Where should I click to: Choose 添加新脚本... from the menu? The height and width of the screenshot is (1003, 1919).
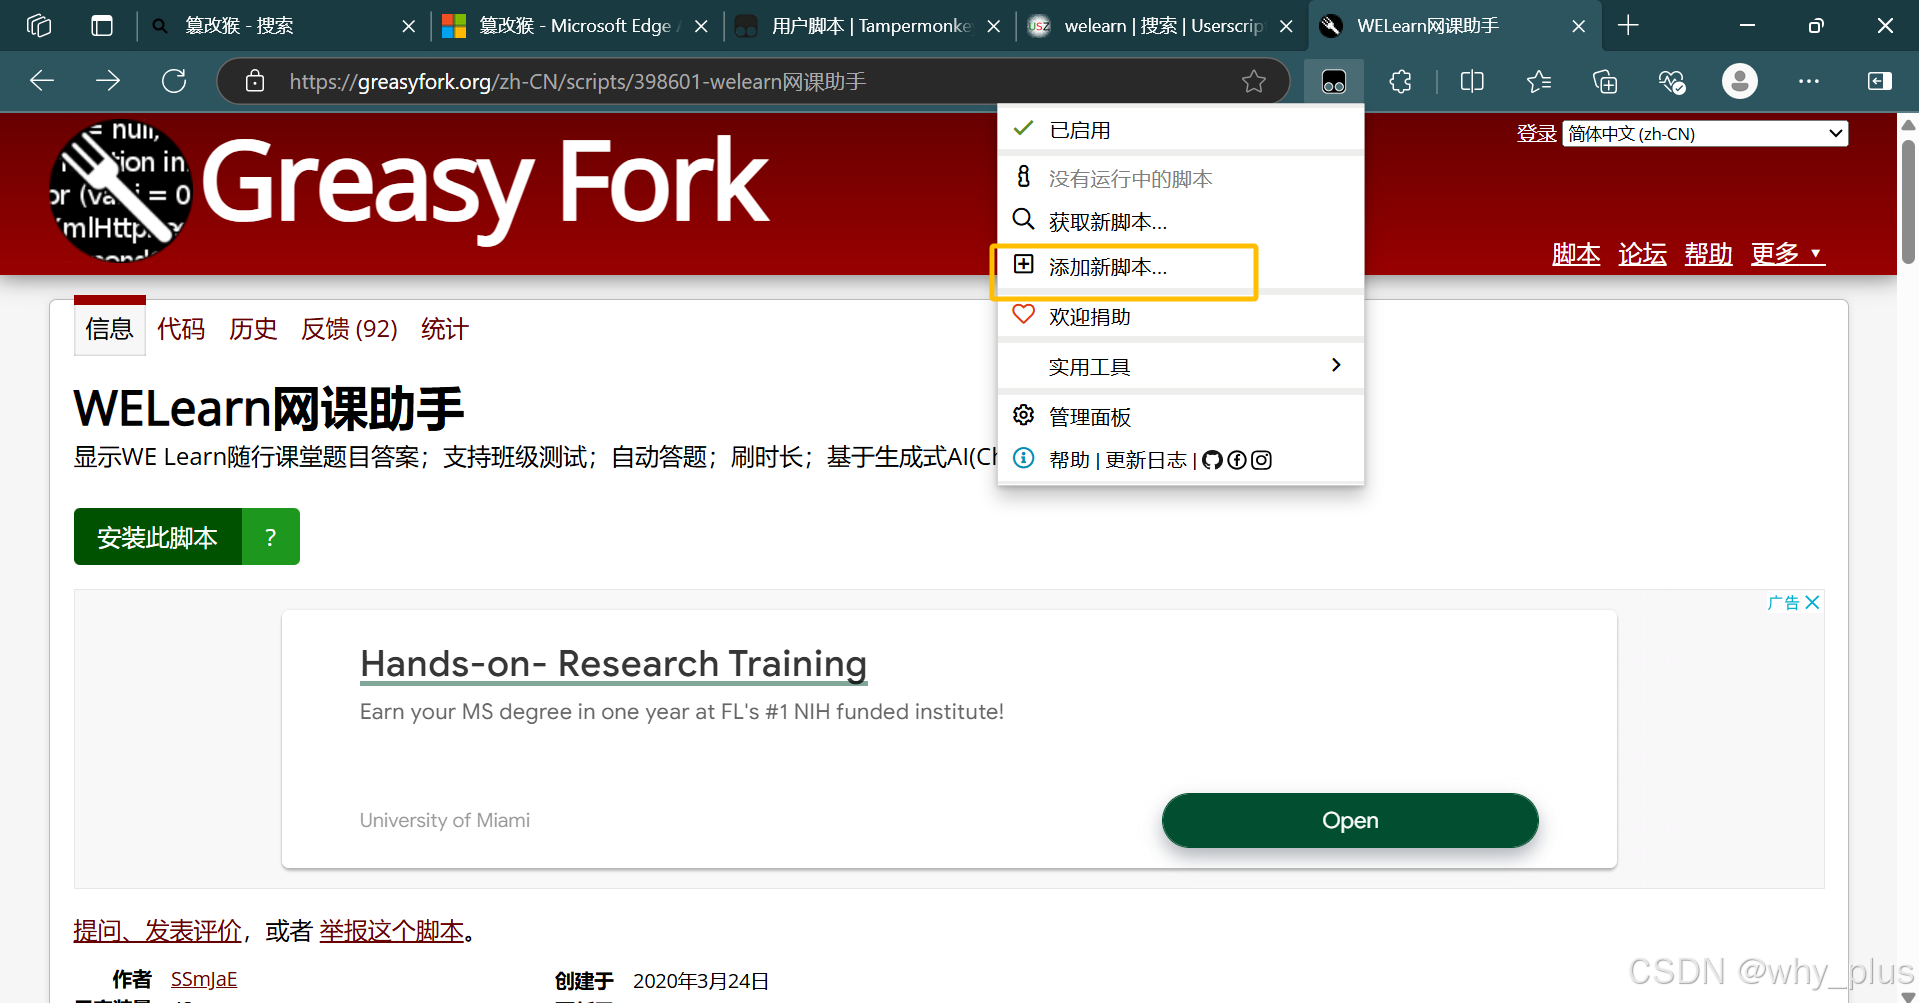1181,267
